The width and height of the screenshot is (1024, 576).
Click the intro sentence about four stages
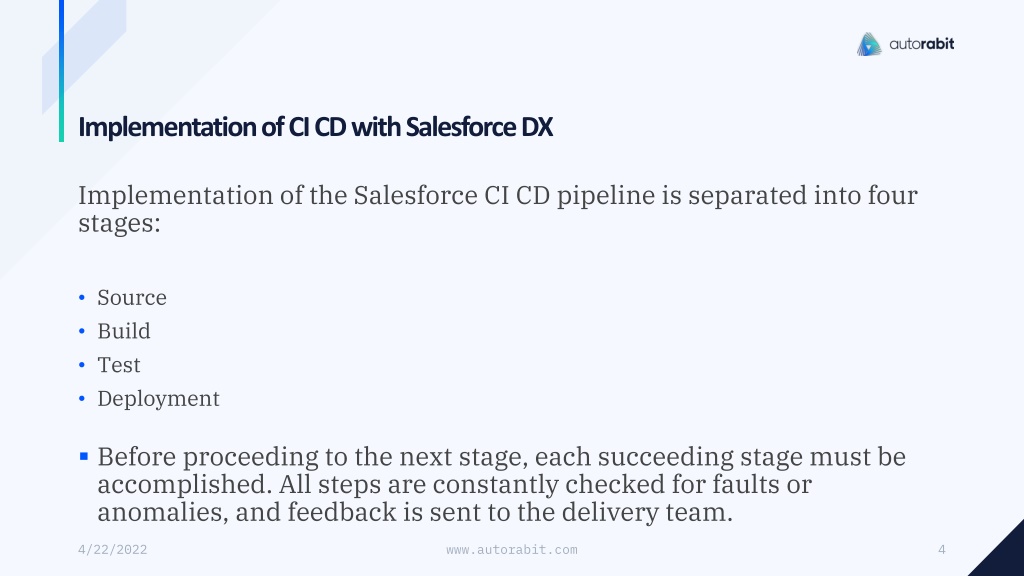498,209
